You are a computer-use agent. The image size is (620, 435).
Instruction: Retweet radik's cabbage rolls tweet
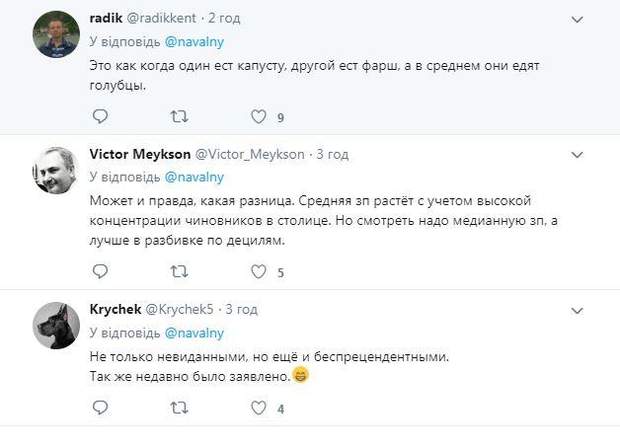click(179, 117)
